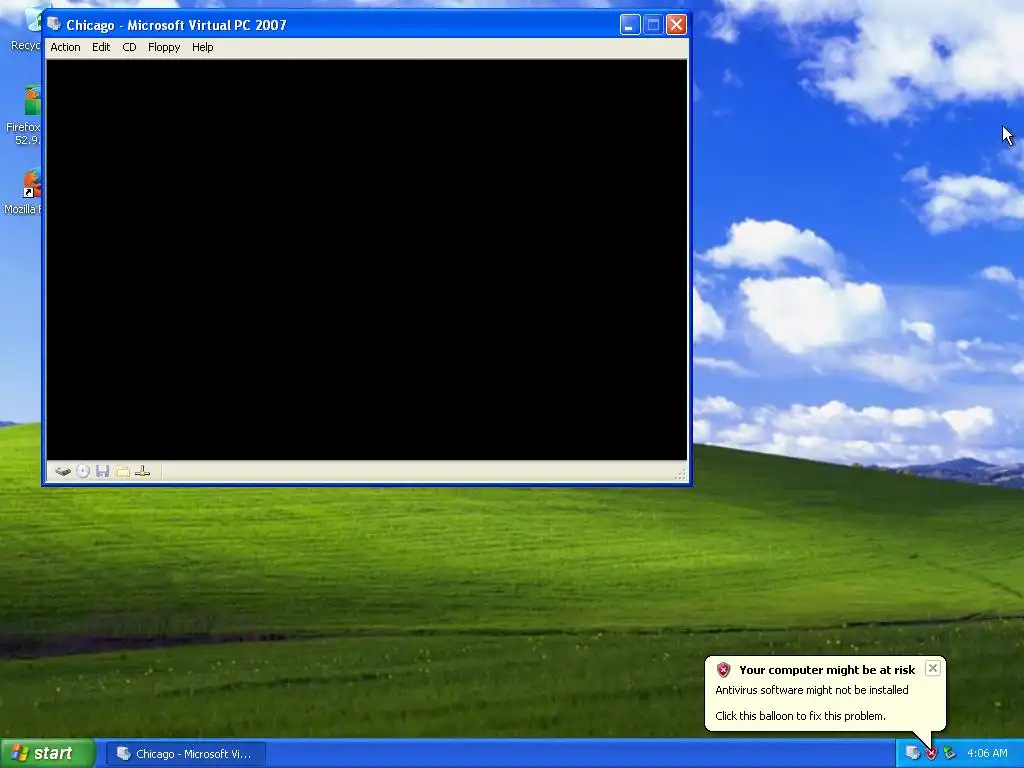
Task: Click the shared folder icon in status bar
Action: click(x=122, y=471)
